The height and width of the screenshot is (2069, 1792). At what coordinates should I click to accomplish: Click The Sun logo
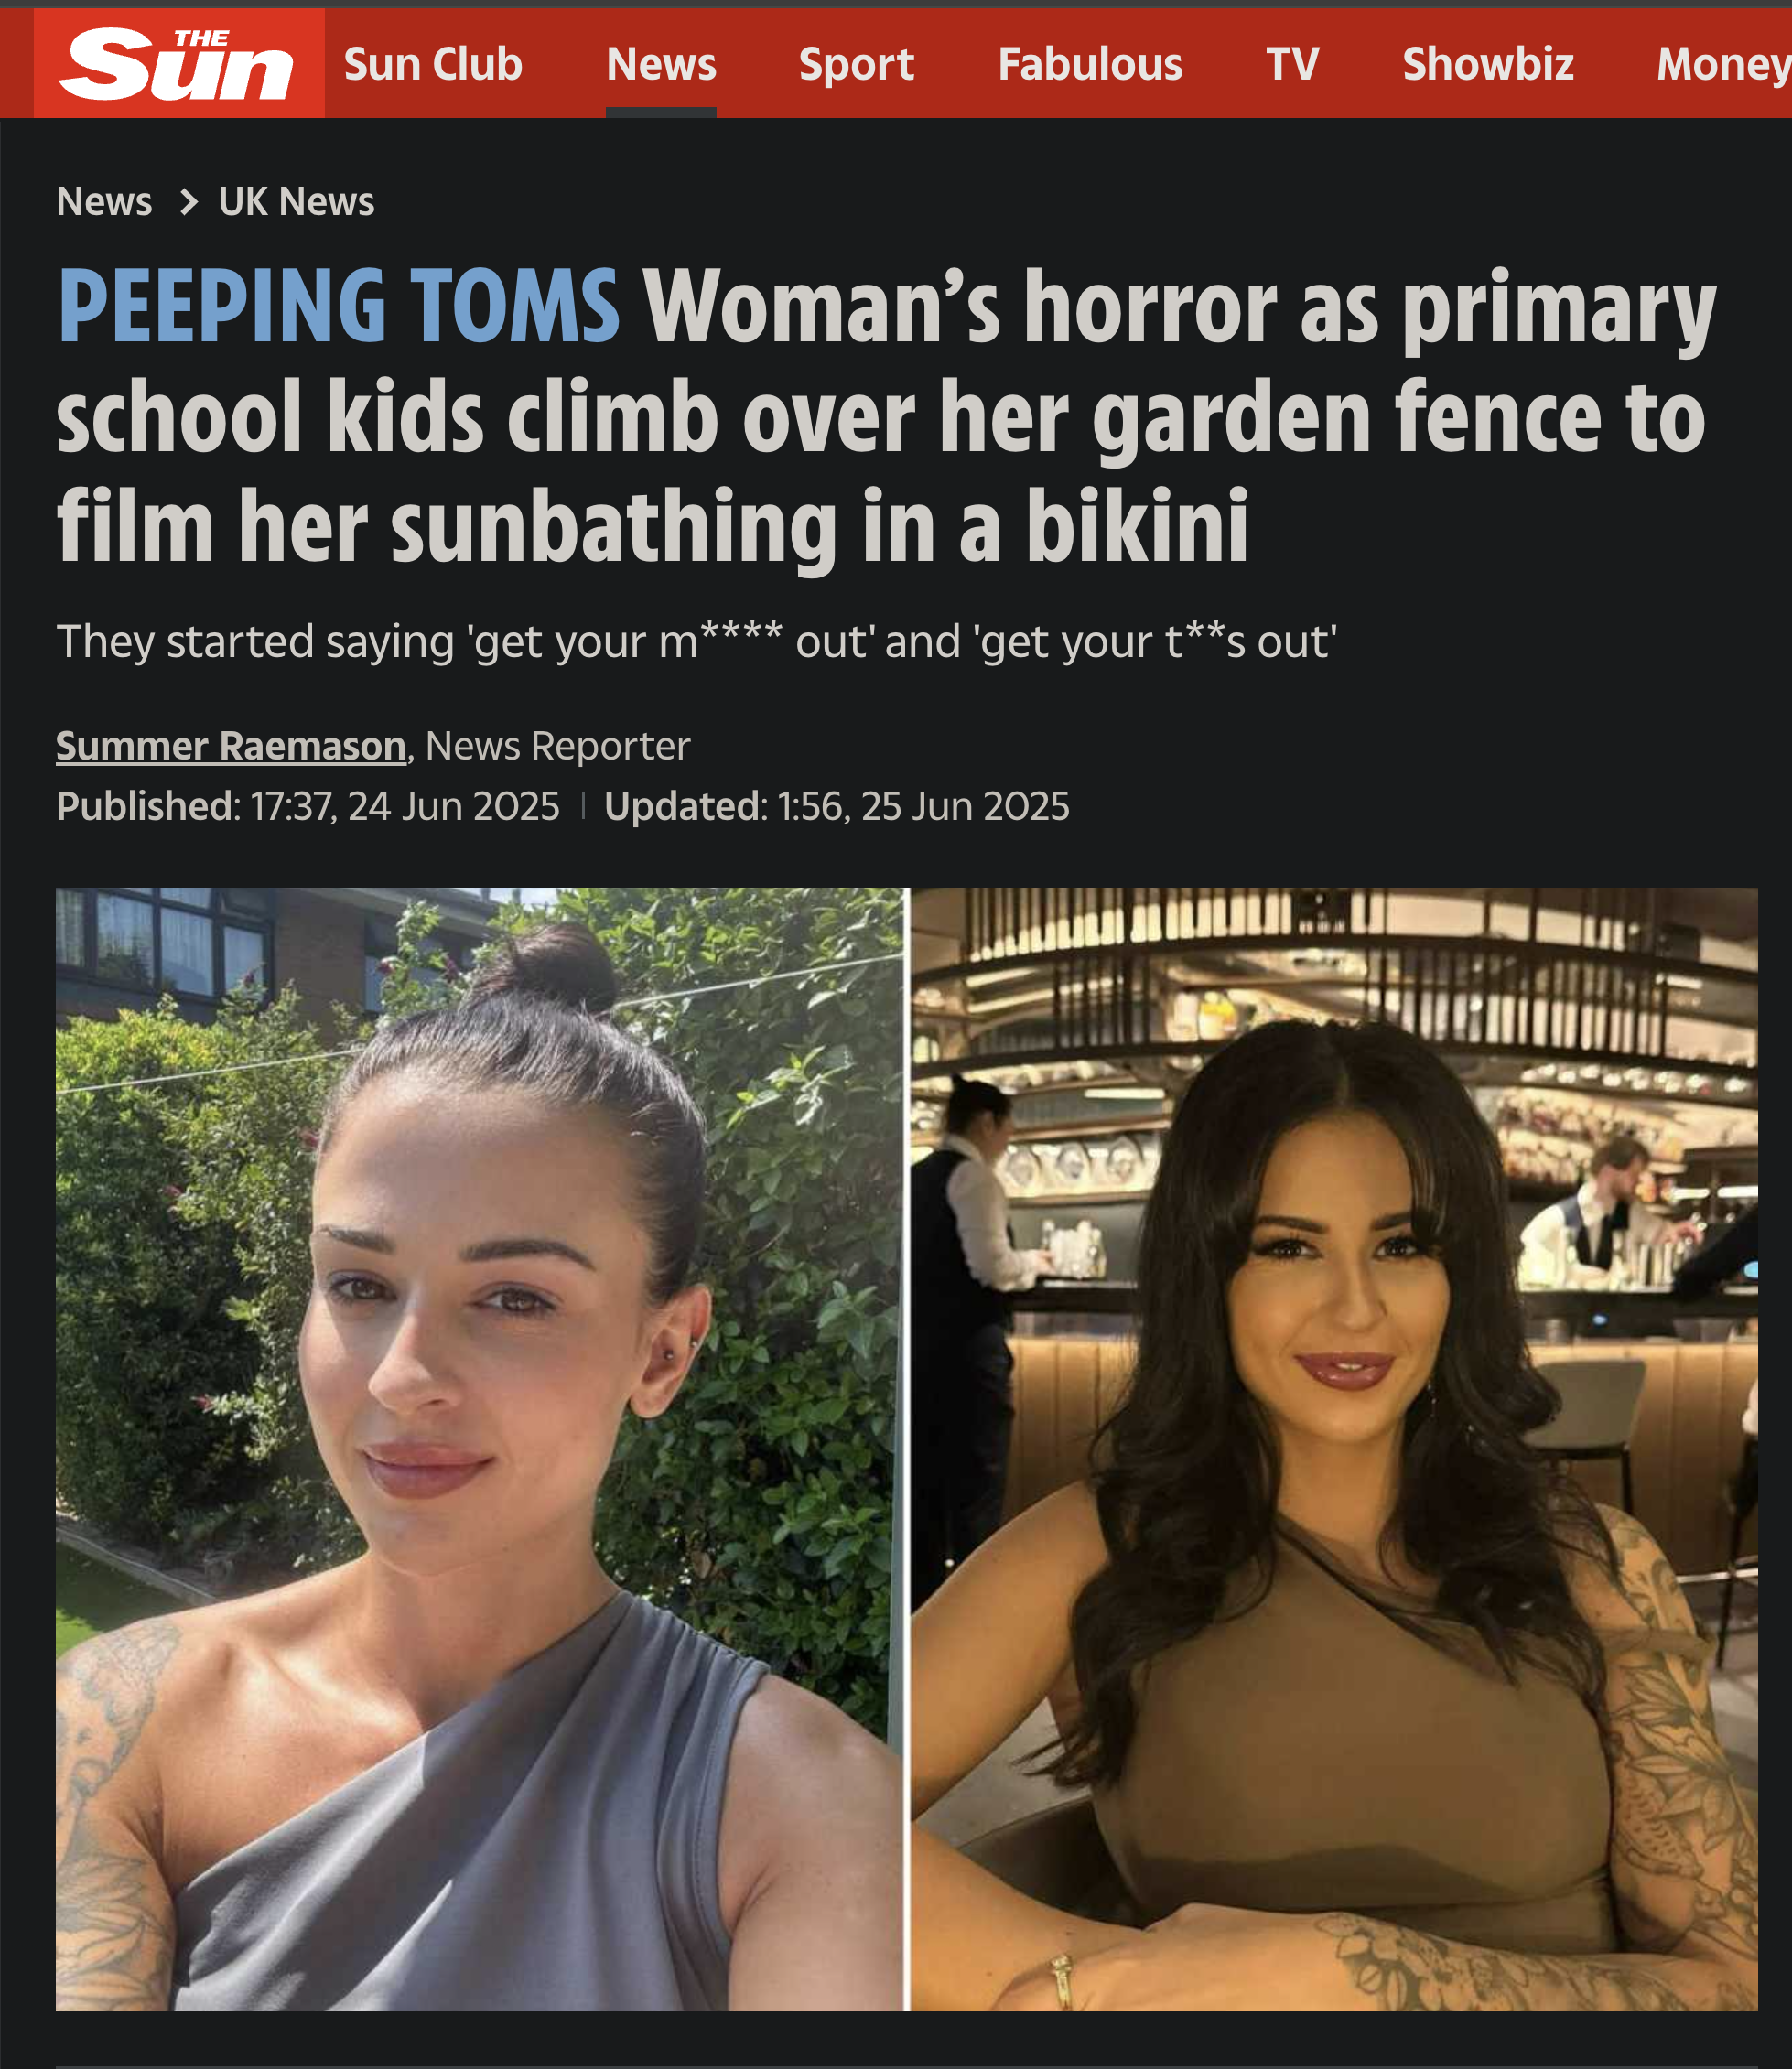pyautogui.click(x=179, y=64)
